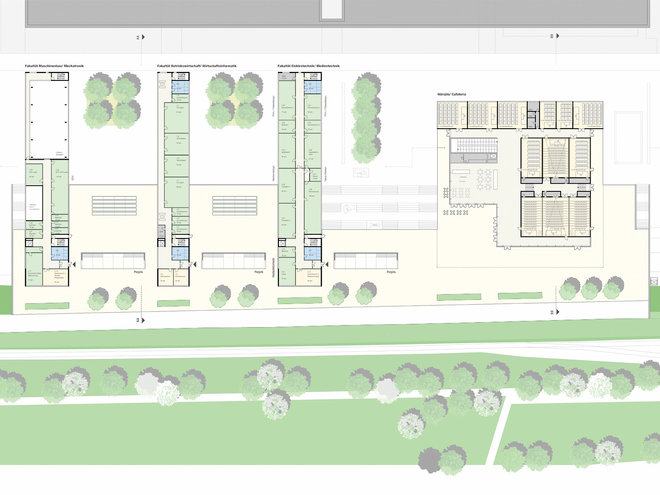Screen dimensions: 660x495
Task: Click the bicycle rack block between first two buildings
Action: coord(113,205)
